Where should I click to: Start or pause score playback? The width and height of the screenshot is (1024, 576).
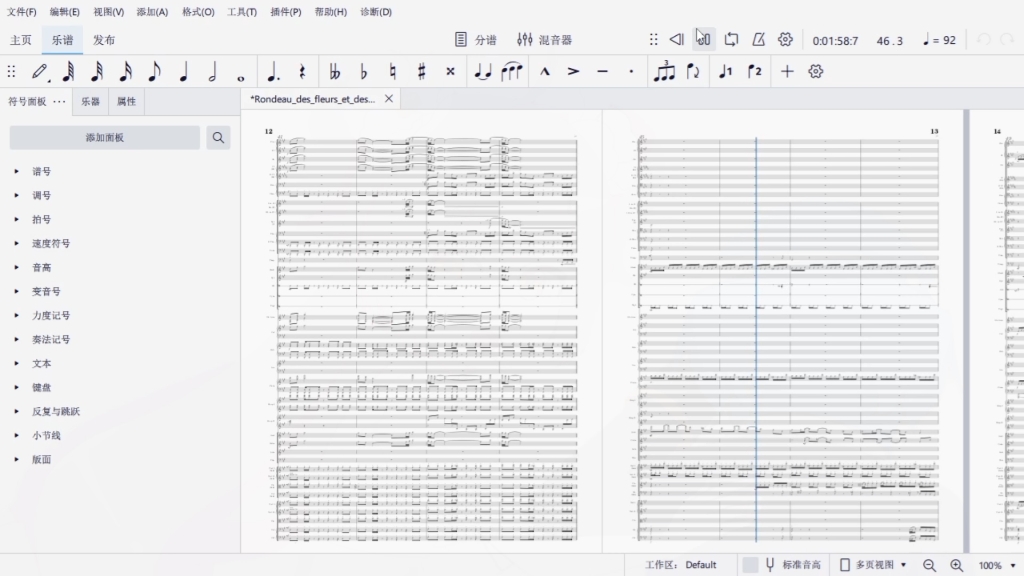(x=703, y=40)
